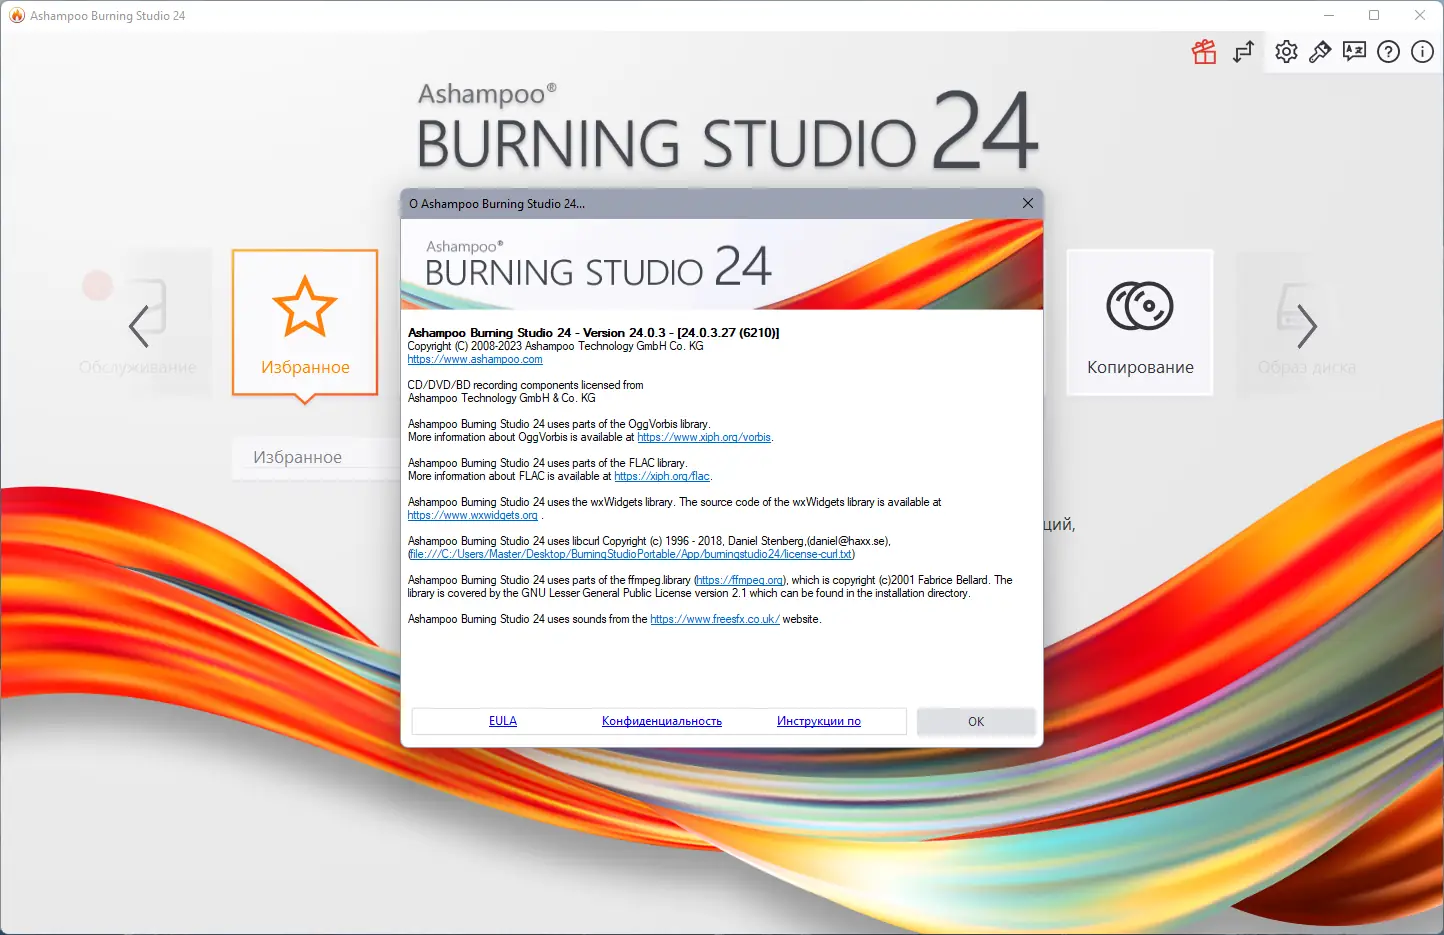Open the ffmpeg.org link

(x=740, y=580)
